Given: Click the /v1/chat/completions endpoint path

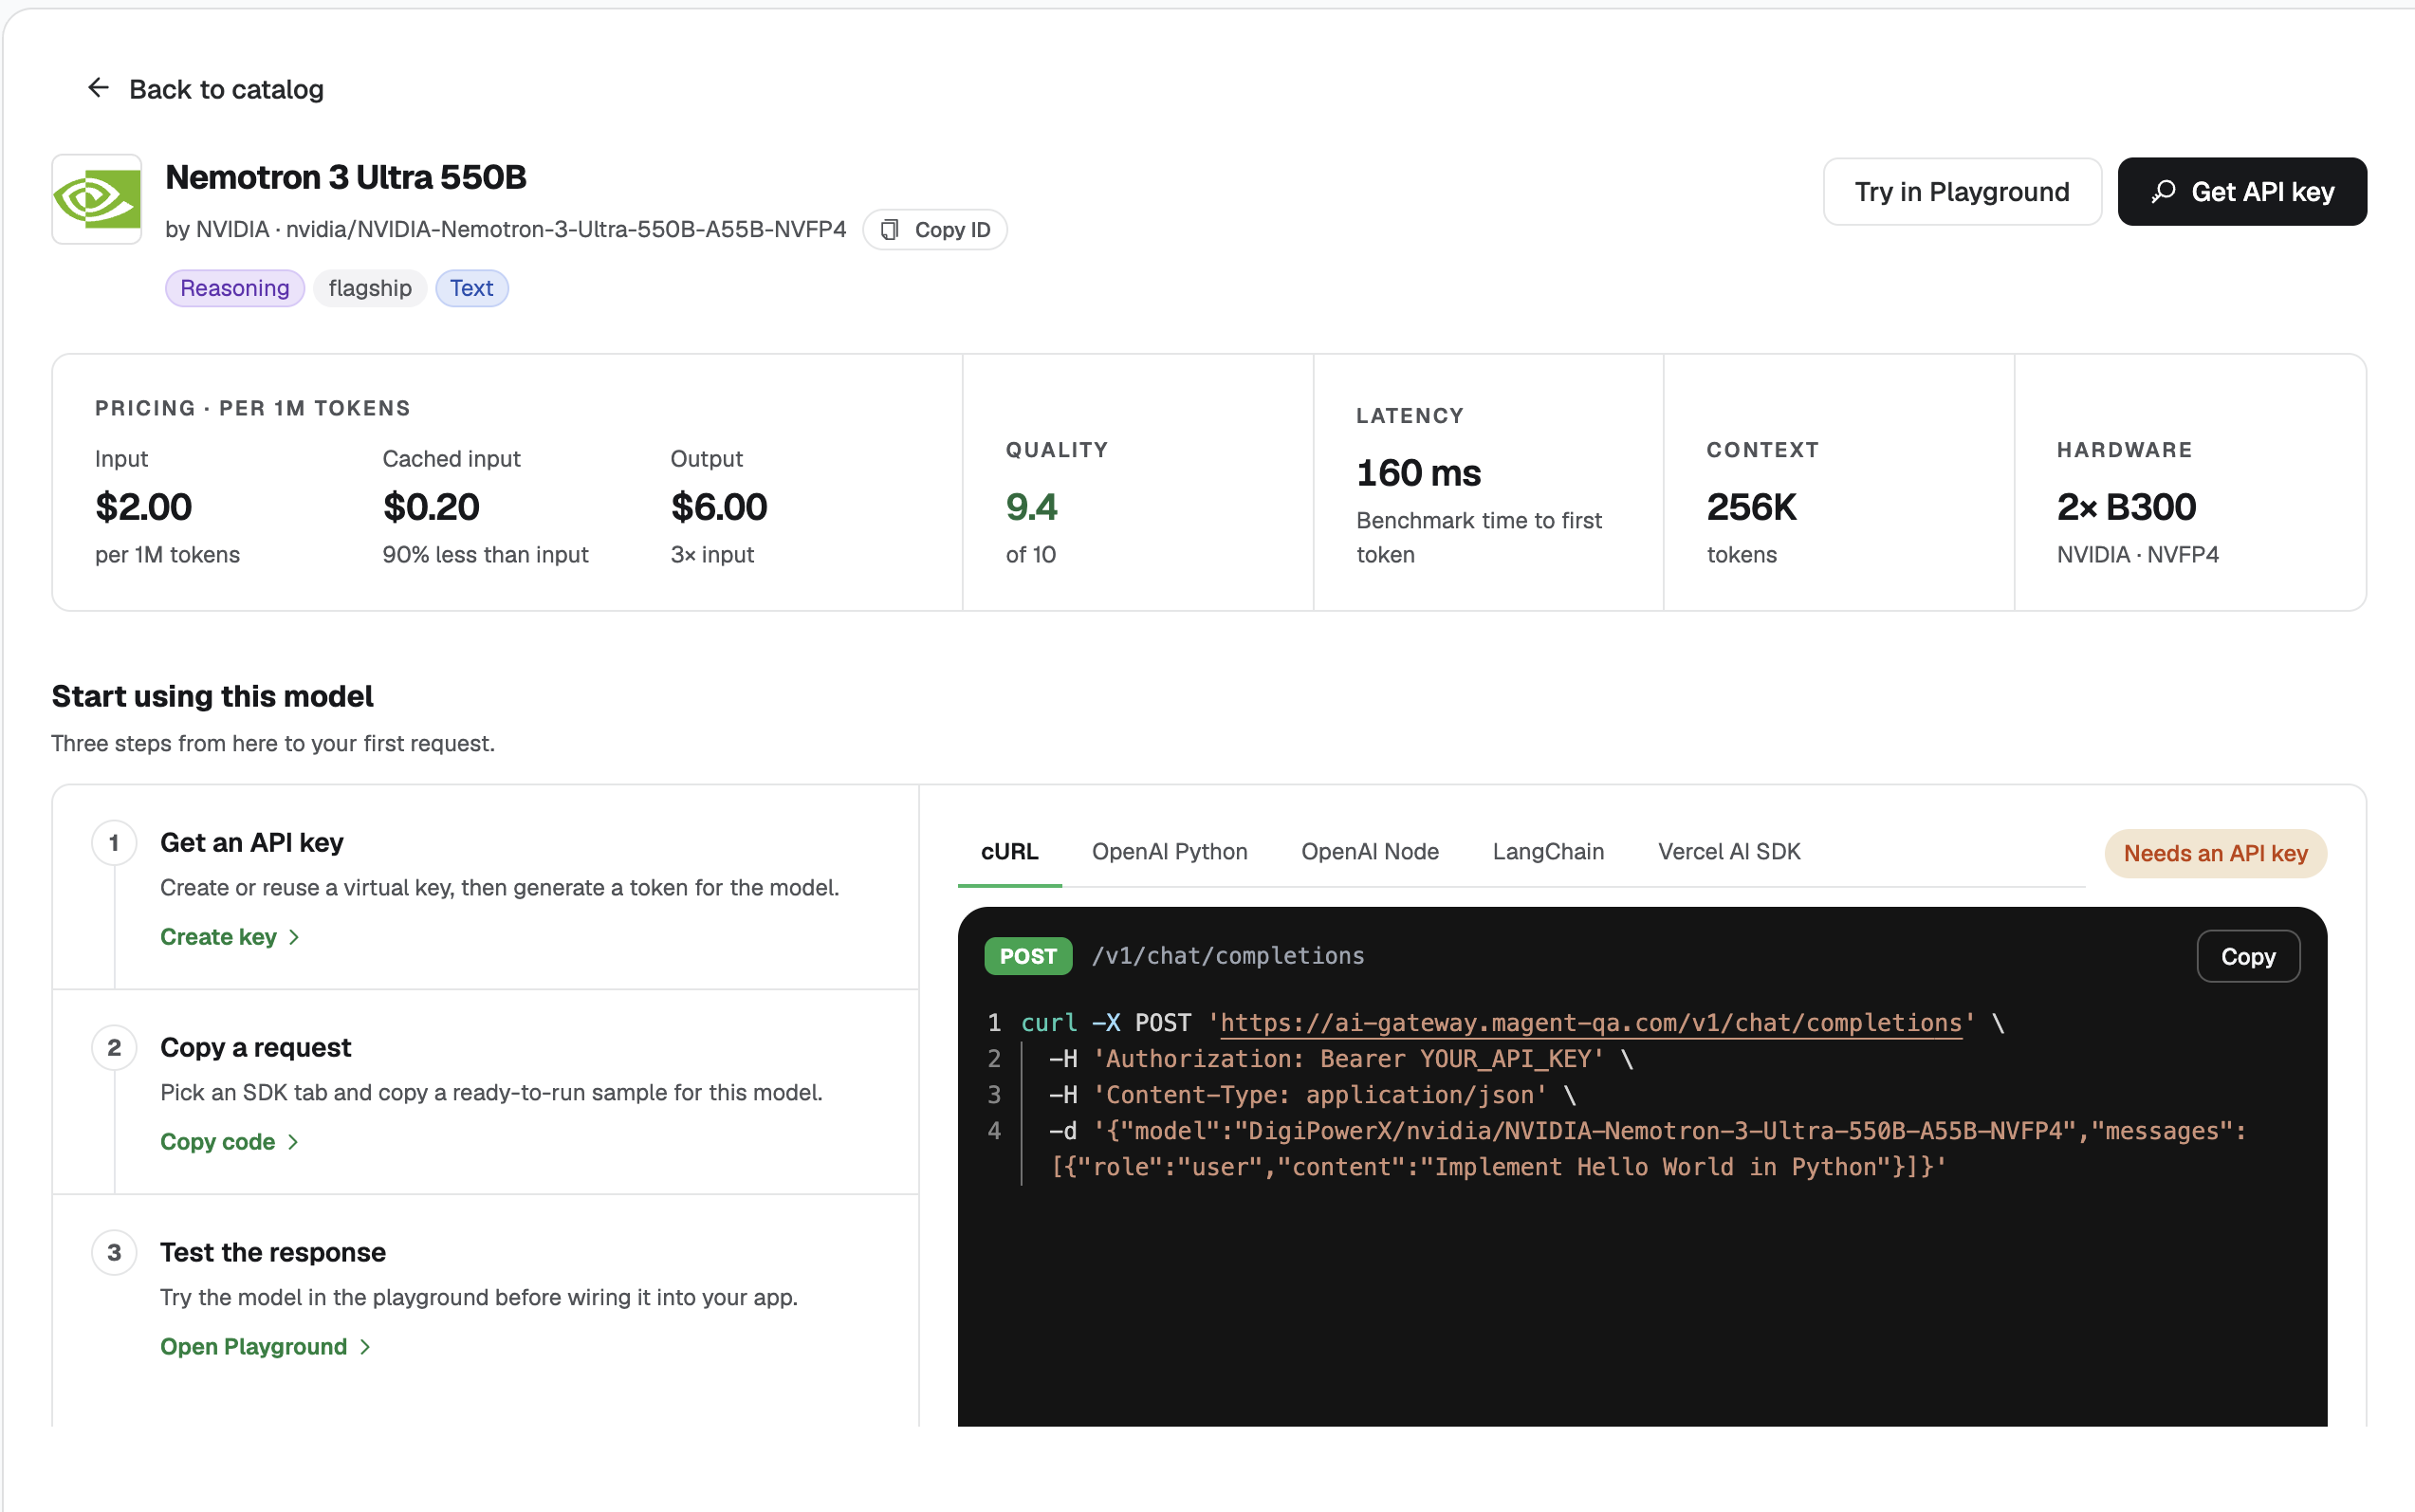Looking at the screenshot, I should point(1228,956).
